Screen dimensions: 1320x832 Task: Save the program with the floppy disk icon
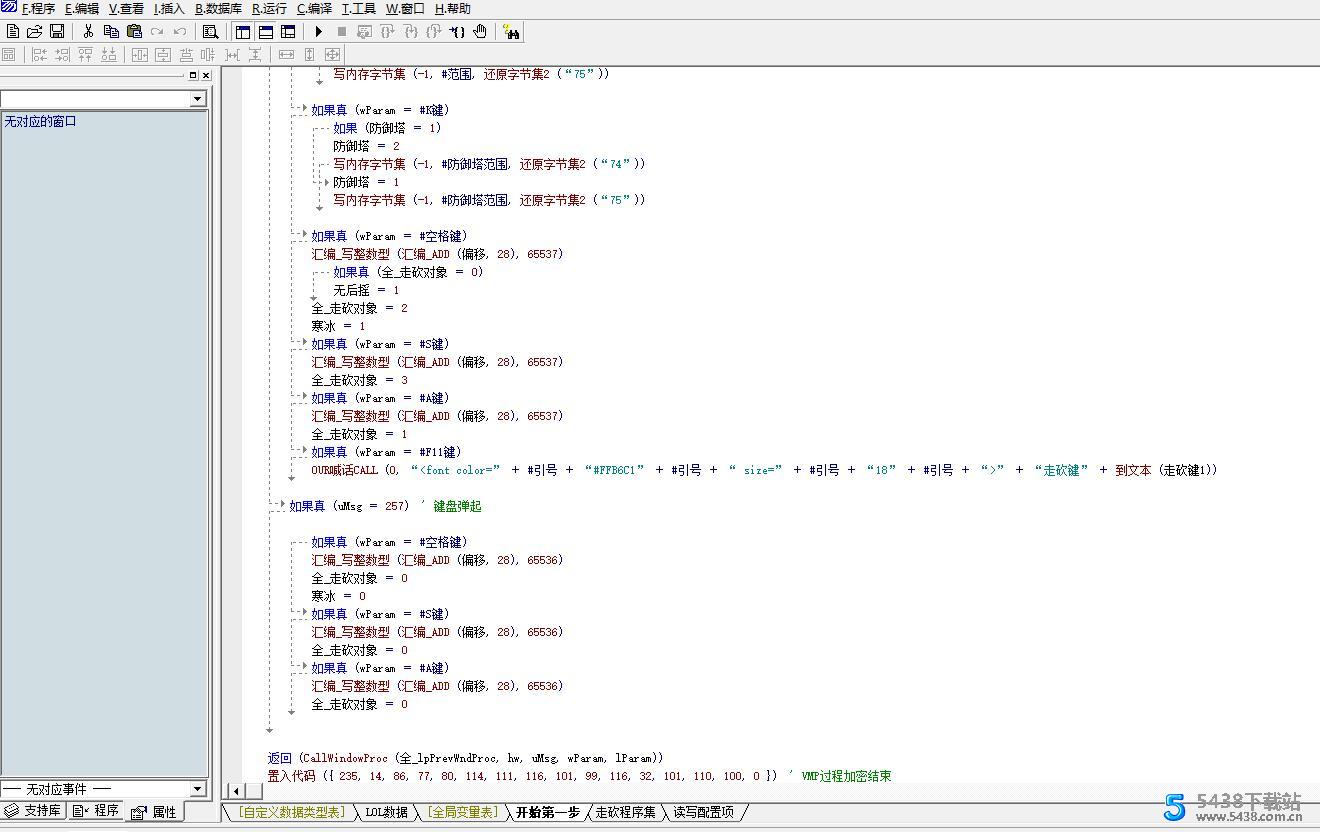57,32
